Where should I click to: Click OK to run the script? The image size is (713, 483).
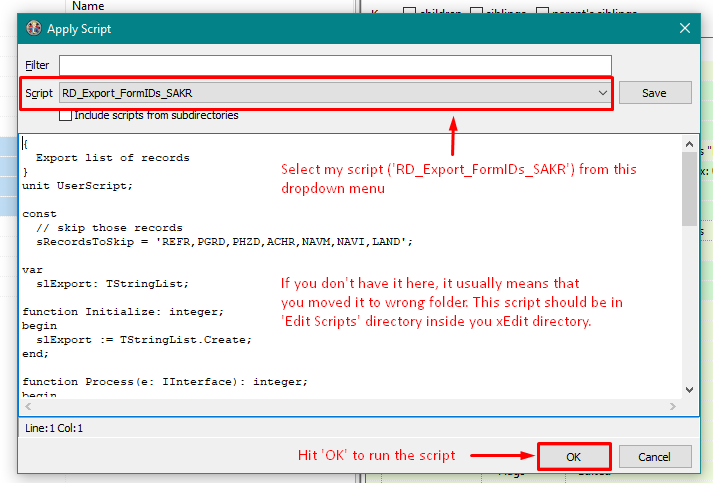[574, 457]
